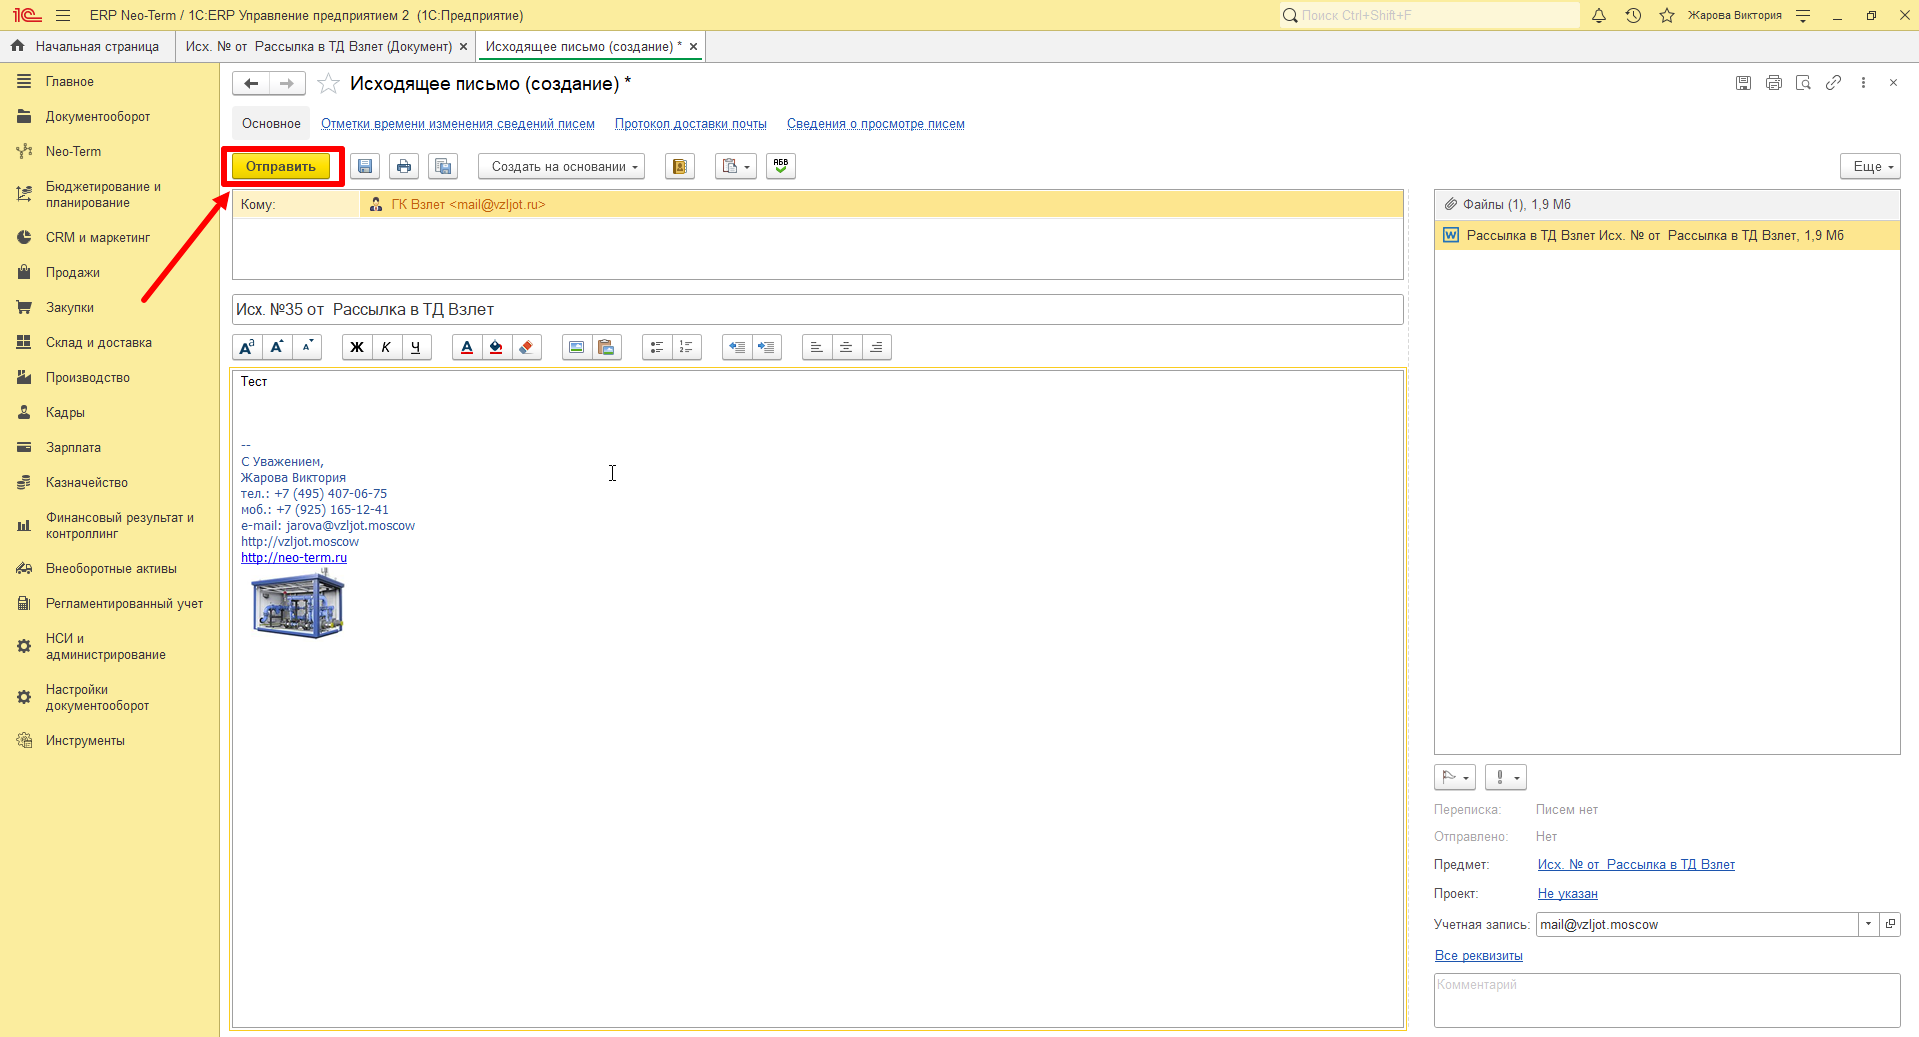
Task: Expand the Учетная запись dropdown arrow
Action: click(1868, 925)
